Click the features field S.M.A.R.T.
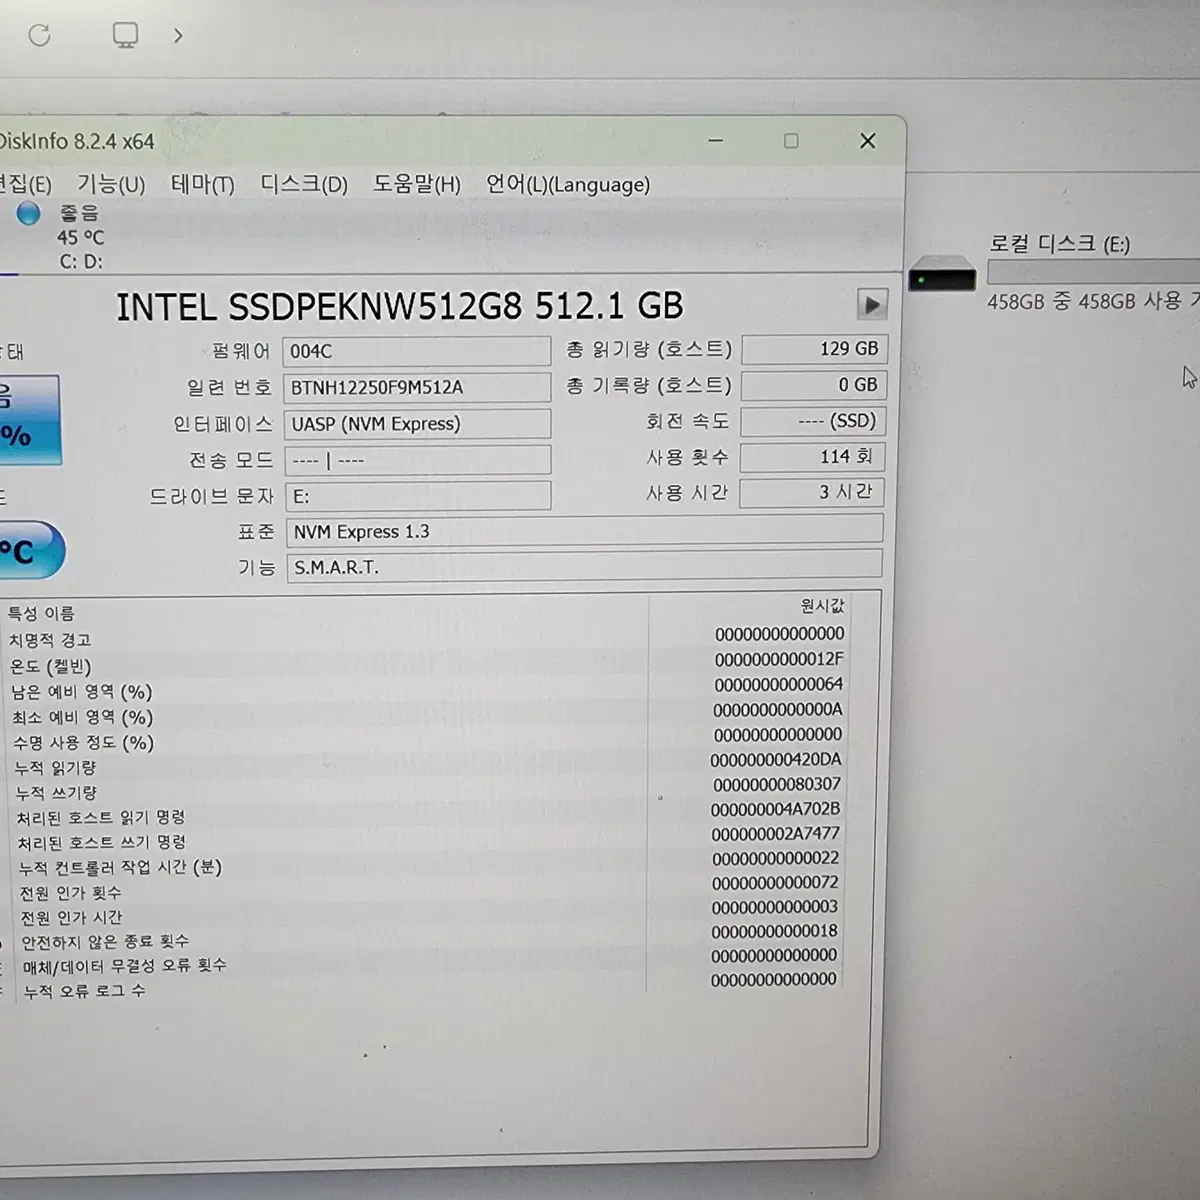Viewport: 1200px width, 1200px height. tap(585, 566)
